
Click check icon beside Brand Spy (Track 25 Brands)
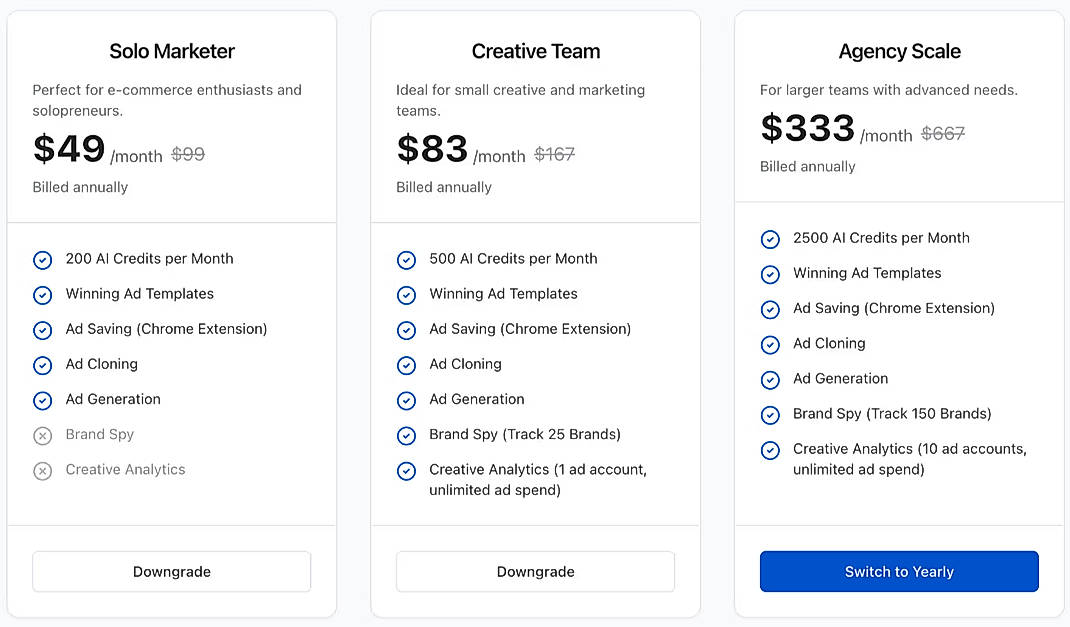406,435
